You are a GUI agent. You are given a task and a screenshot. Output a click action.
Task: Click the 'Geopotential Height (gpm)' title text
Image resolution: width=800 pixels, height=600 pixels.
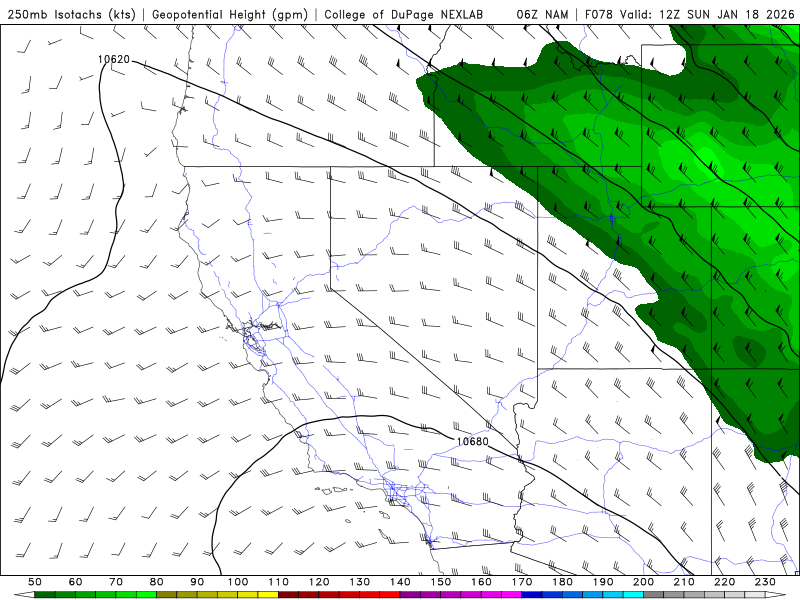point(230,14)
